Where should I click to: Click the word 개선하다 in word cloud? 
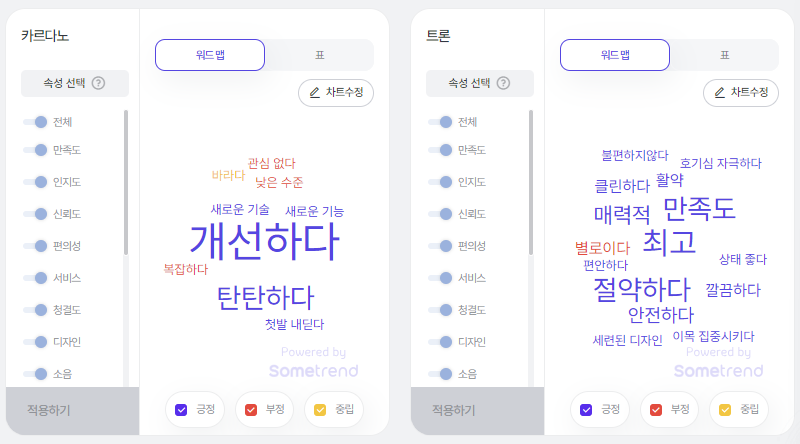pos(264,241)
